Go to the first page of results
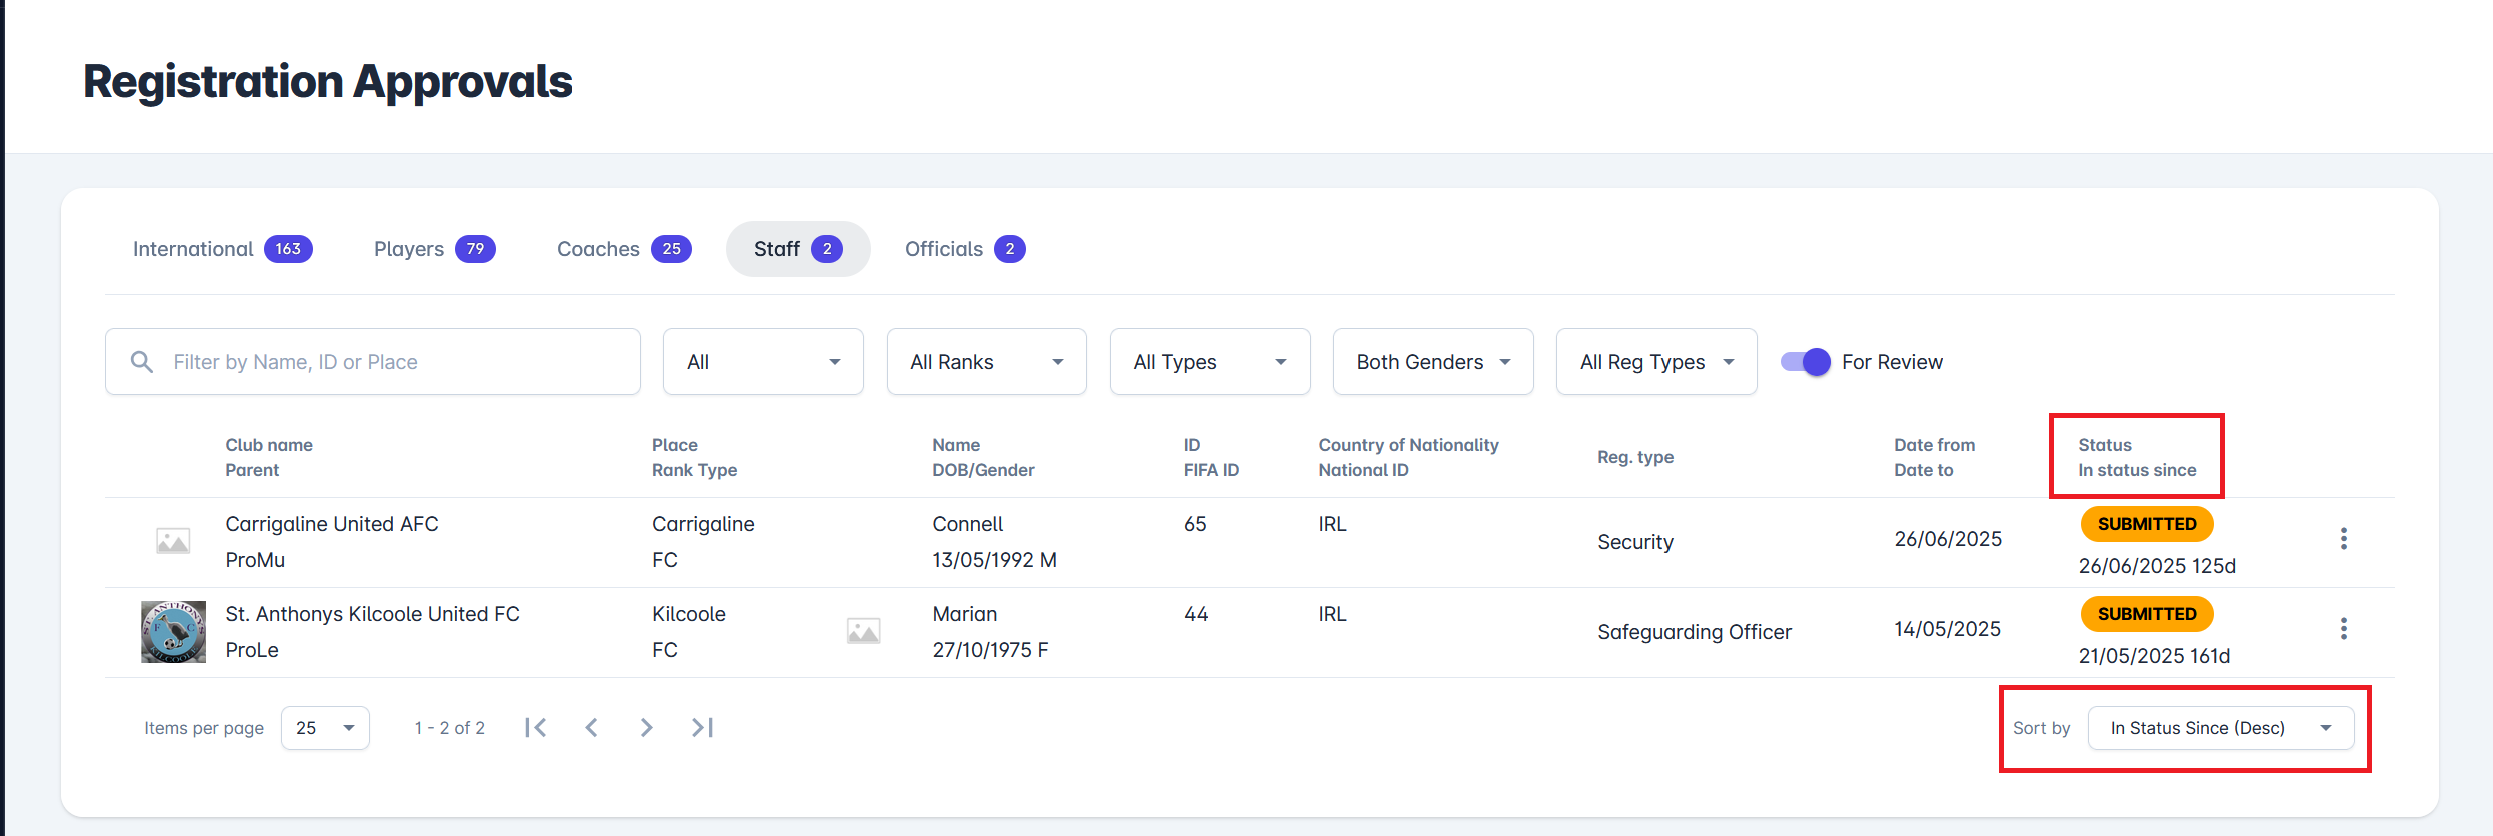This screenshot has height=836, width=2493. point(536,728)
